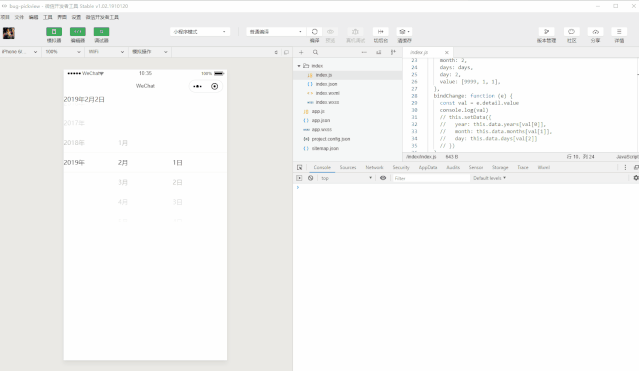Select index.wxss in file tree
Image resolution: width=639 pixels, height=371 pixels.
pyautogui.click(x=348, y=102)
